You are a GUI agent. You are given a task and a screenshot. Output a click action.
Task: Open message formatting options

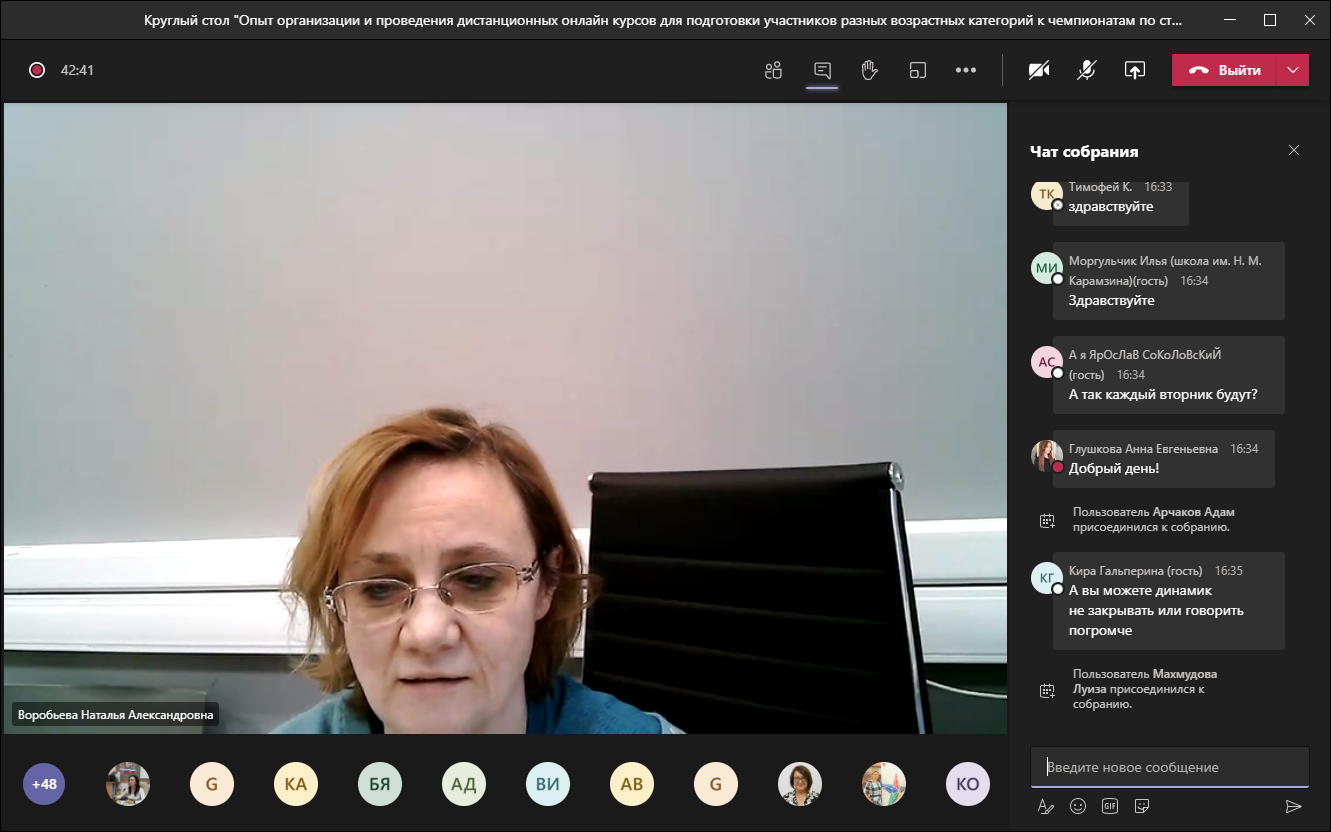tap(1046, 806)
